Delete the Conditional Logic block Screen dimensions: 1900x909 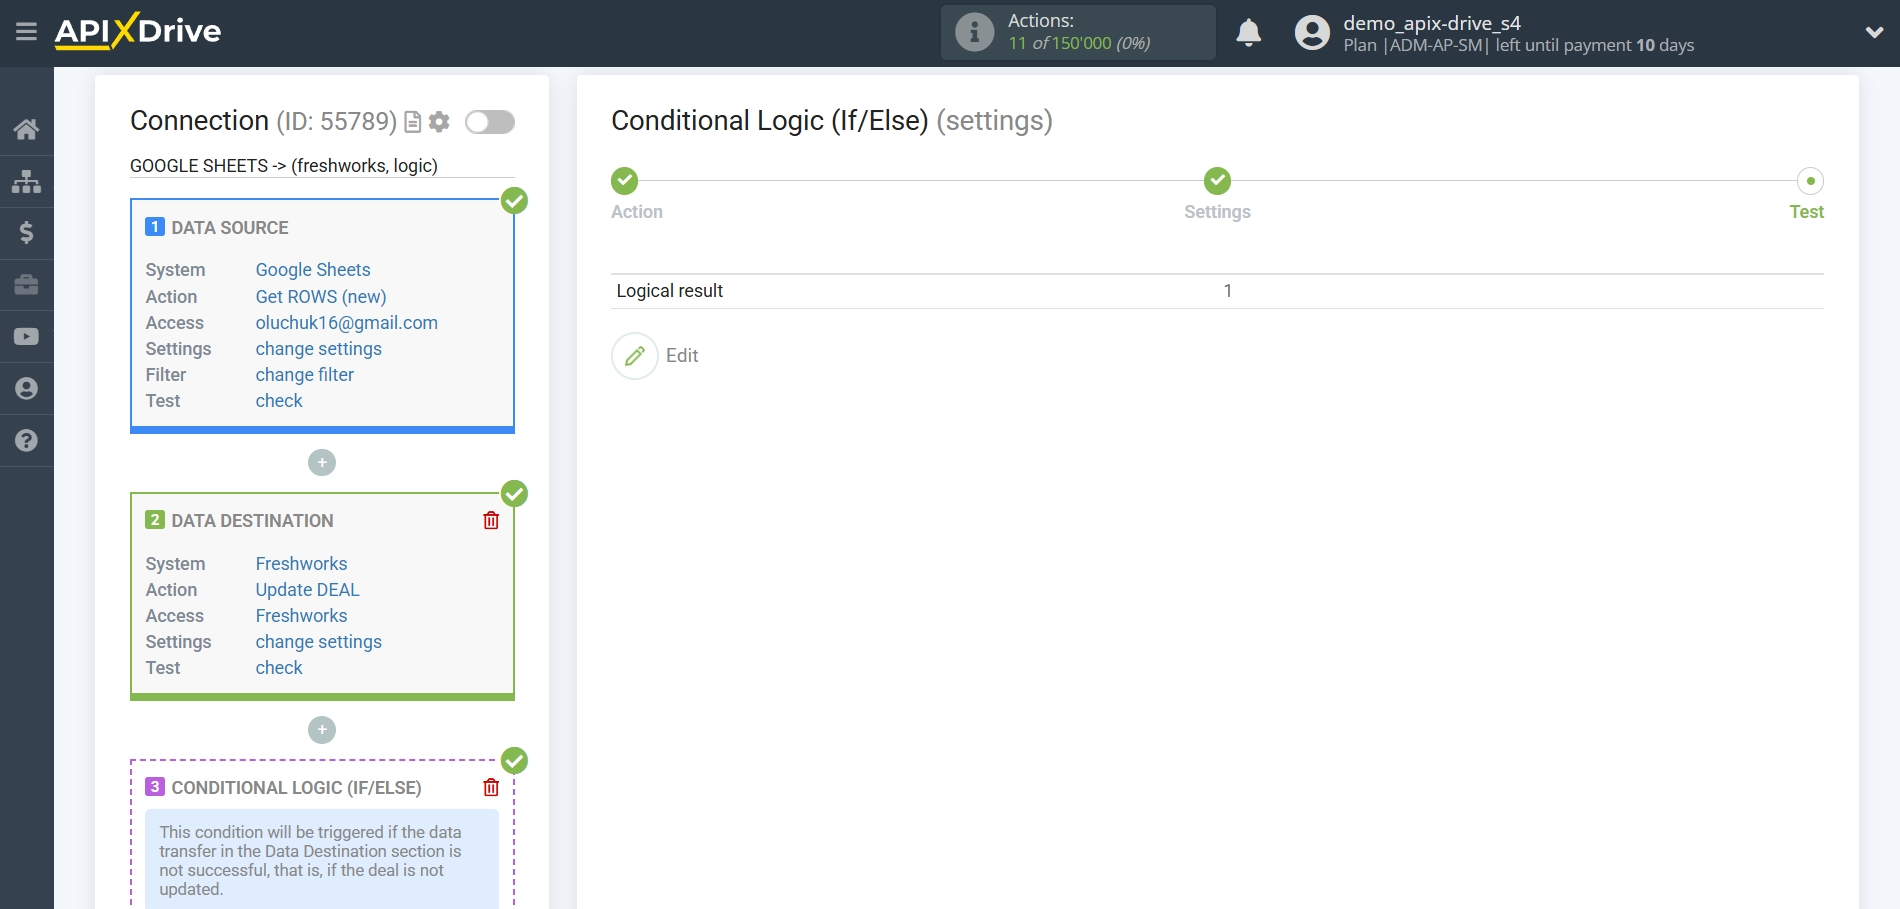(x=491, y=787)
